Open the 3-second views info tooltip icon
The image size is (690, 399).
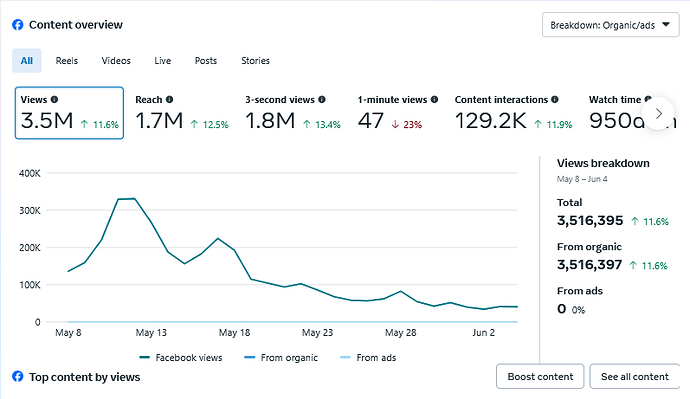pos(322,99)
